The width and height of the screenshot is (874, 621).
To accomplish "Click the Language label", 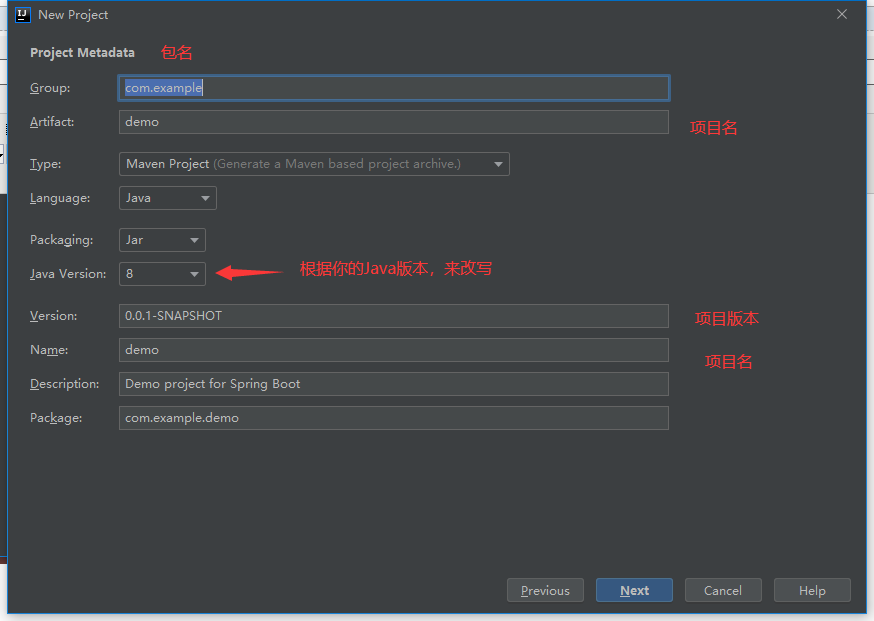I will point(60,198).
